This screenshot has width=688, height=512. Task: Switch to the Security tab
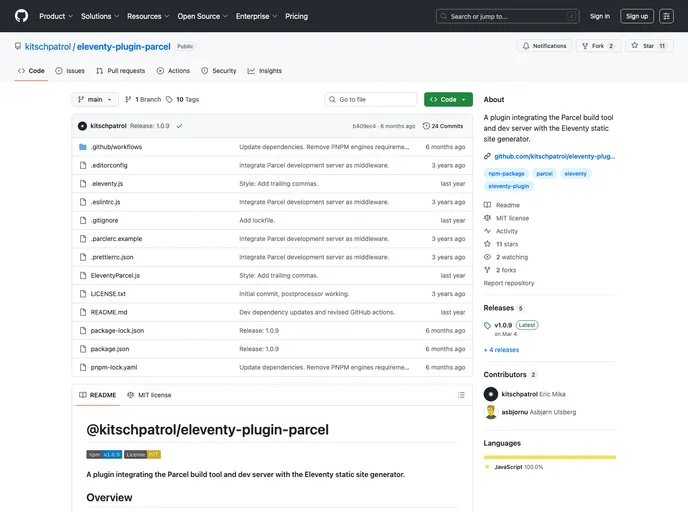point(219,71)
